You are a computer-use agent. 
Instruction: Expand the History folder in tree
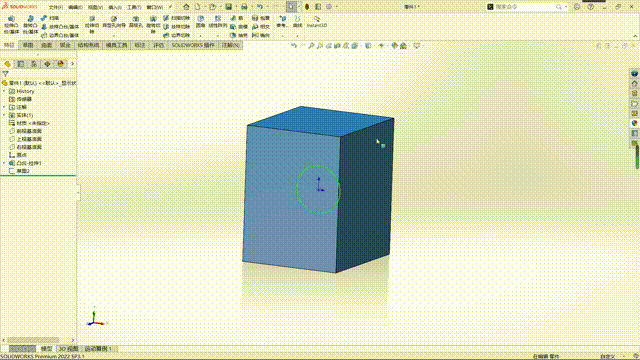click(x=4, y=91)
